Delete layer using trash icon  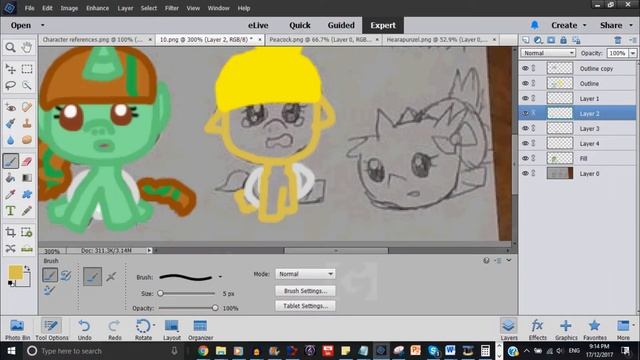point(618,40)
